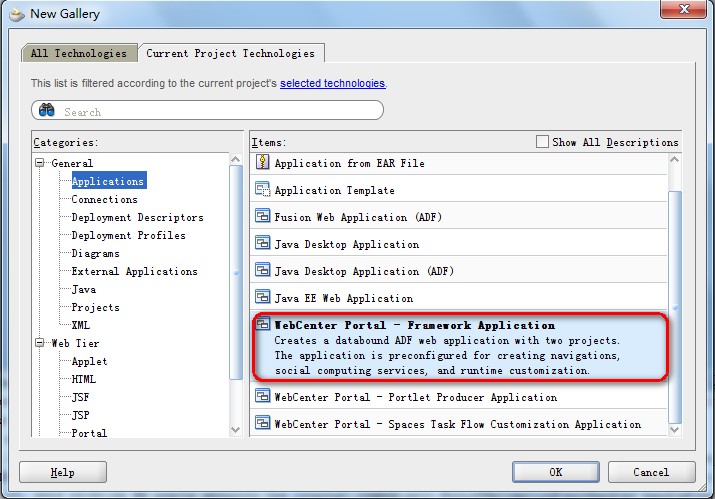This screenshot has height=499, width=715.
Task: Choose Fusion Web Application (ADF)
Action: (x=458, y=217)
